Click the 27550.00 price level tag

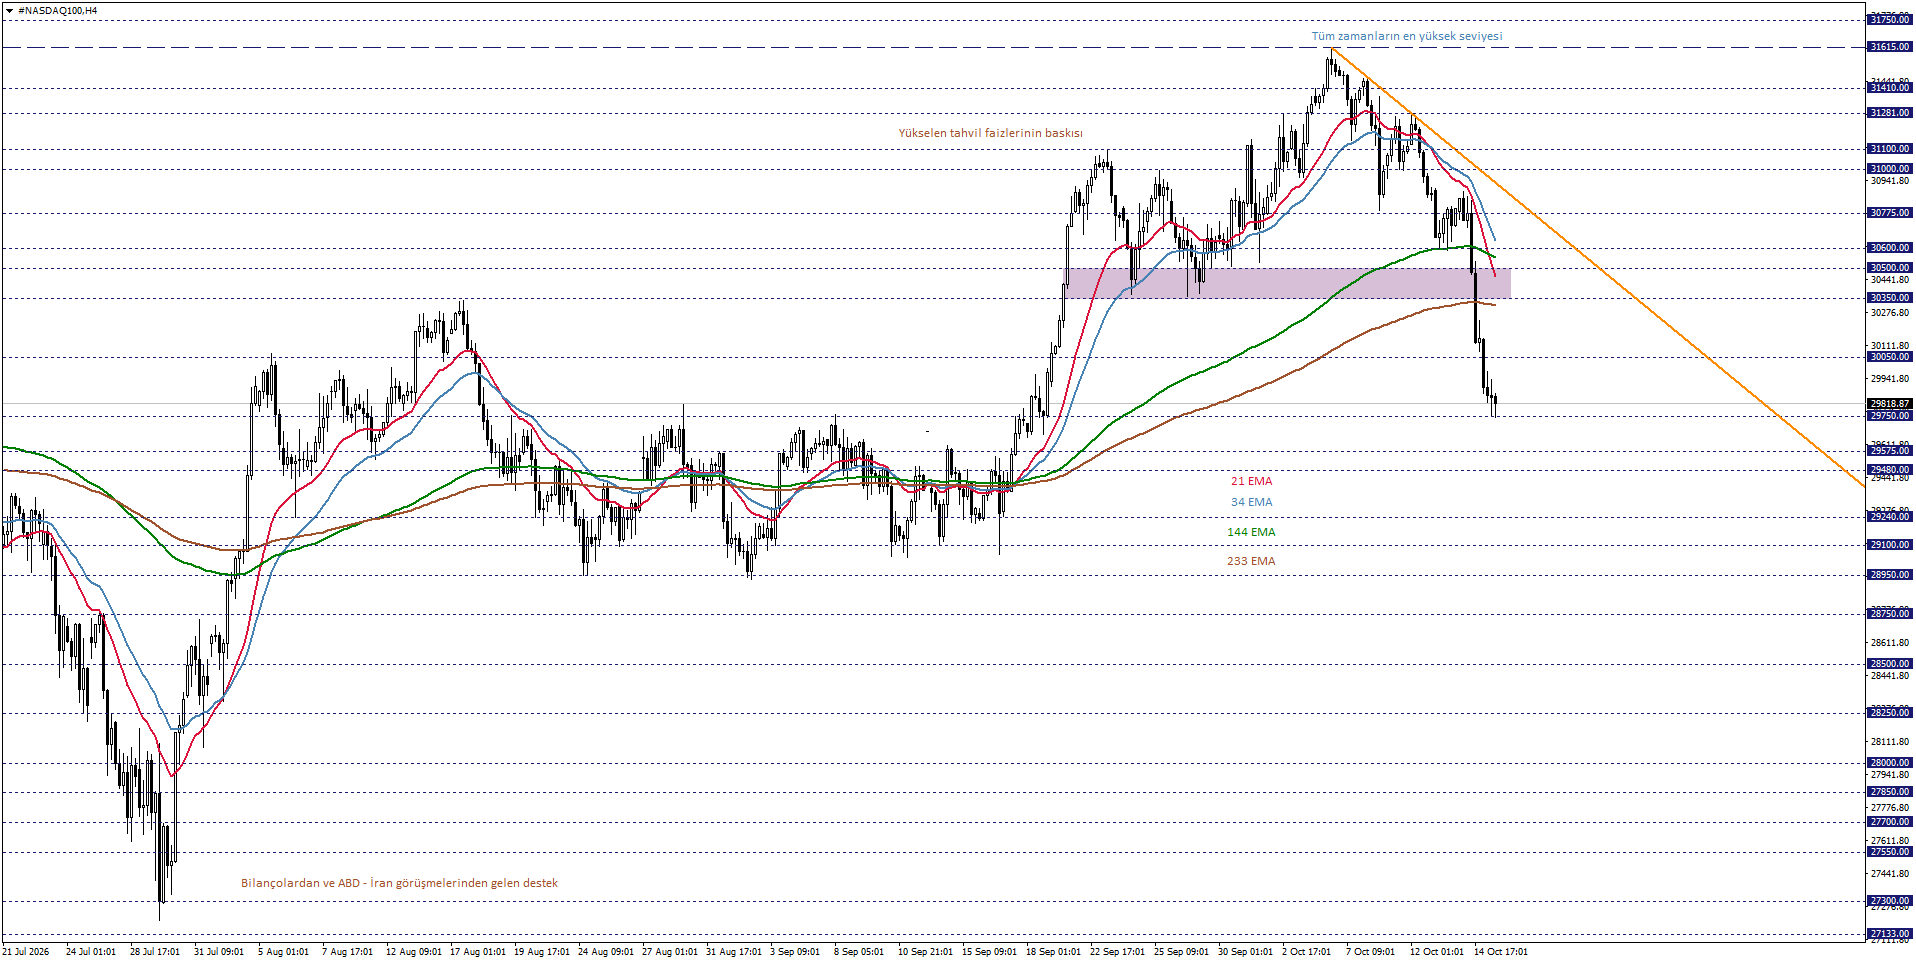click(x=1889, y=852)
